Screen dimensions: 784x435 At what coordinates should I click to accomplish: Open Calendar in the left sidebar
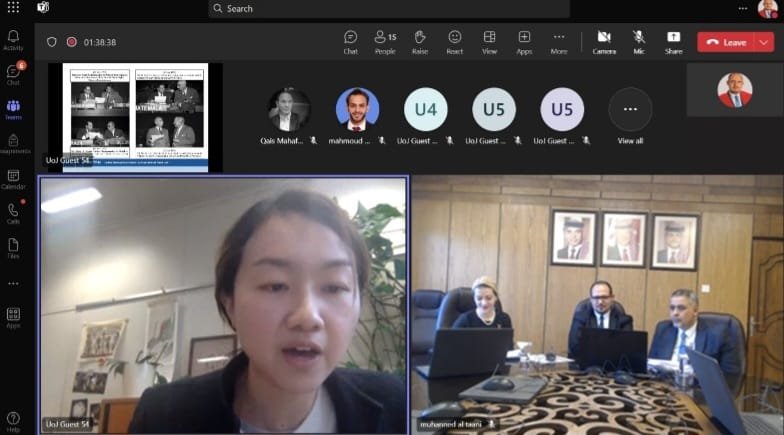14,180
